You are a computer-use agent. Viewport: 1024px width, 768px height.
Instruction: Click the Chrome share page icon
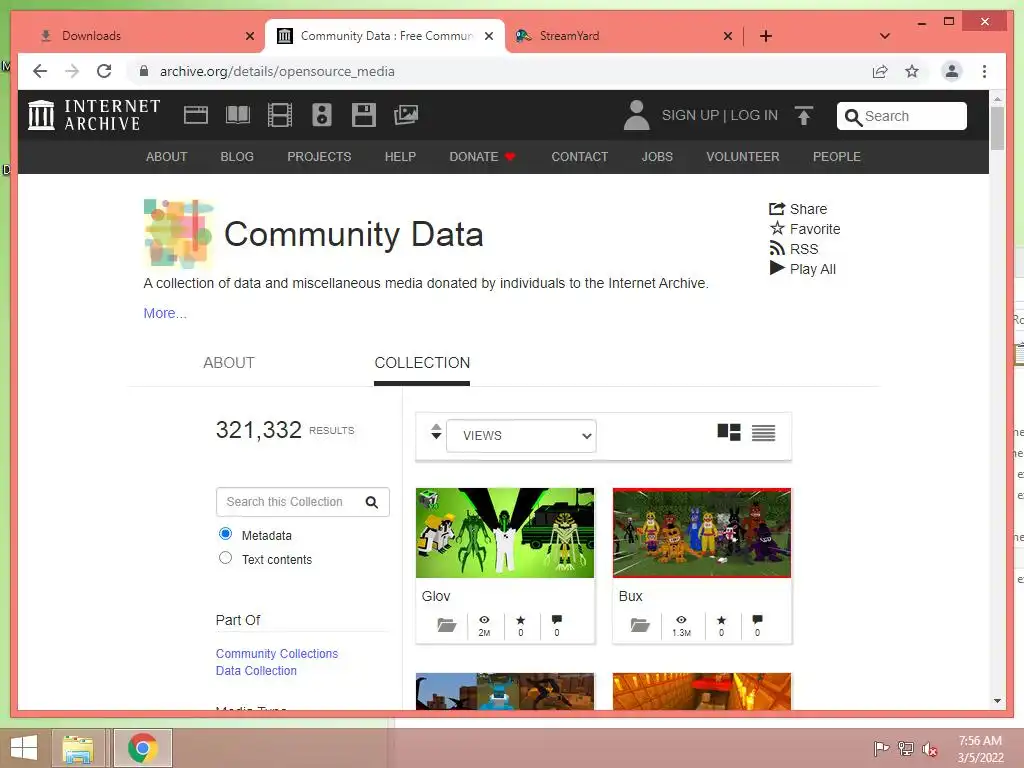[x=880, y=71]
